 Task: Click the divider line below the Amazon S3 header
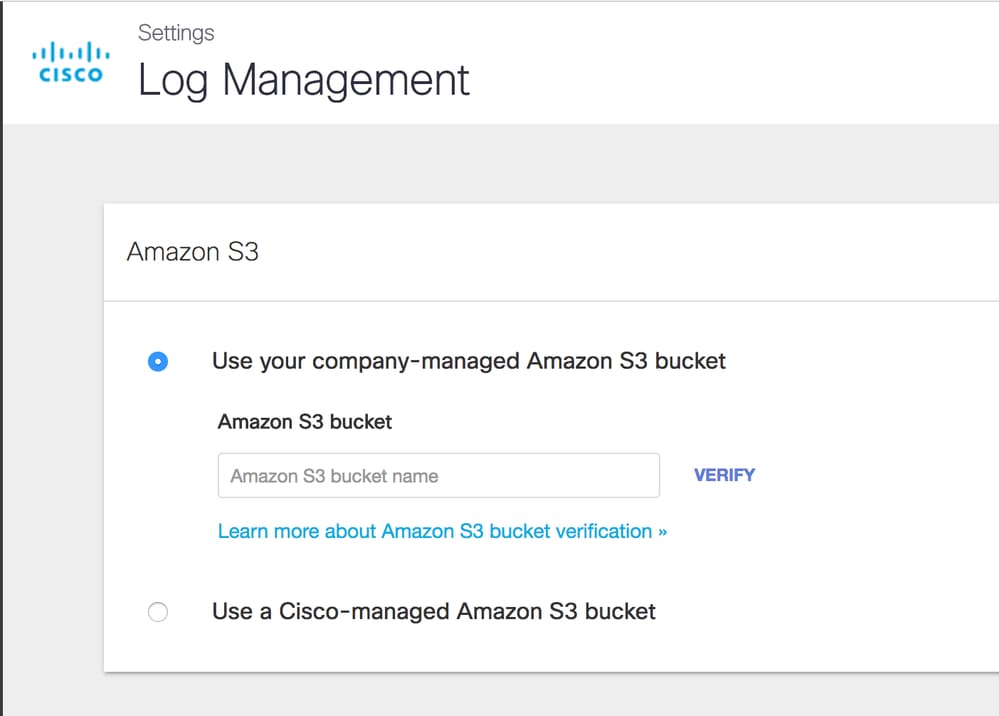click(x=550, y=301)
